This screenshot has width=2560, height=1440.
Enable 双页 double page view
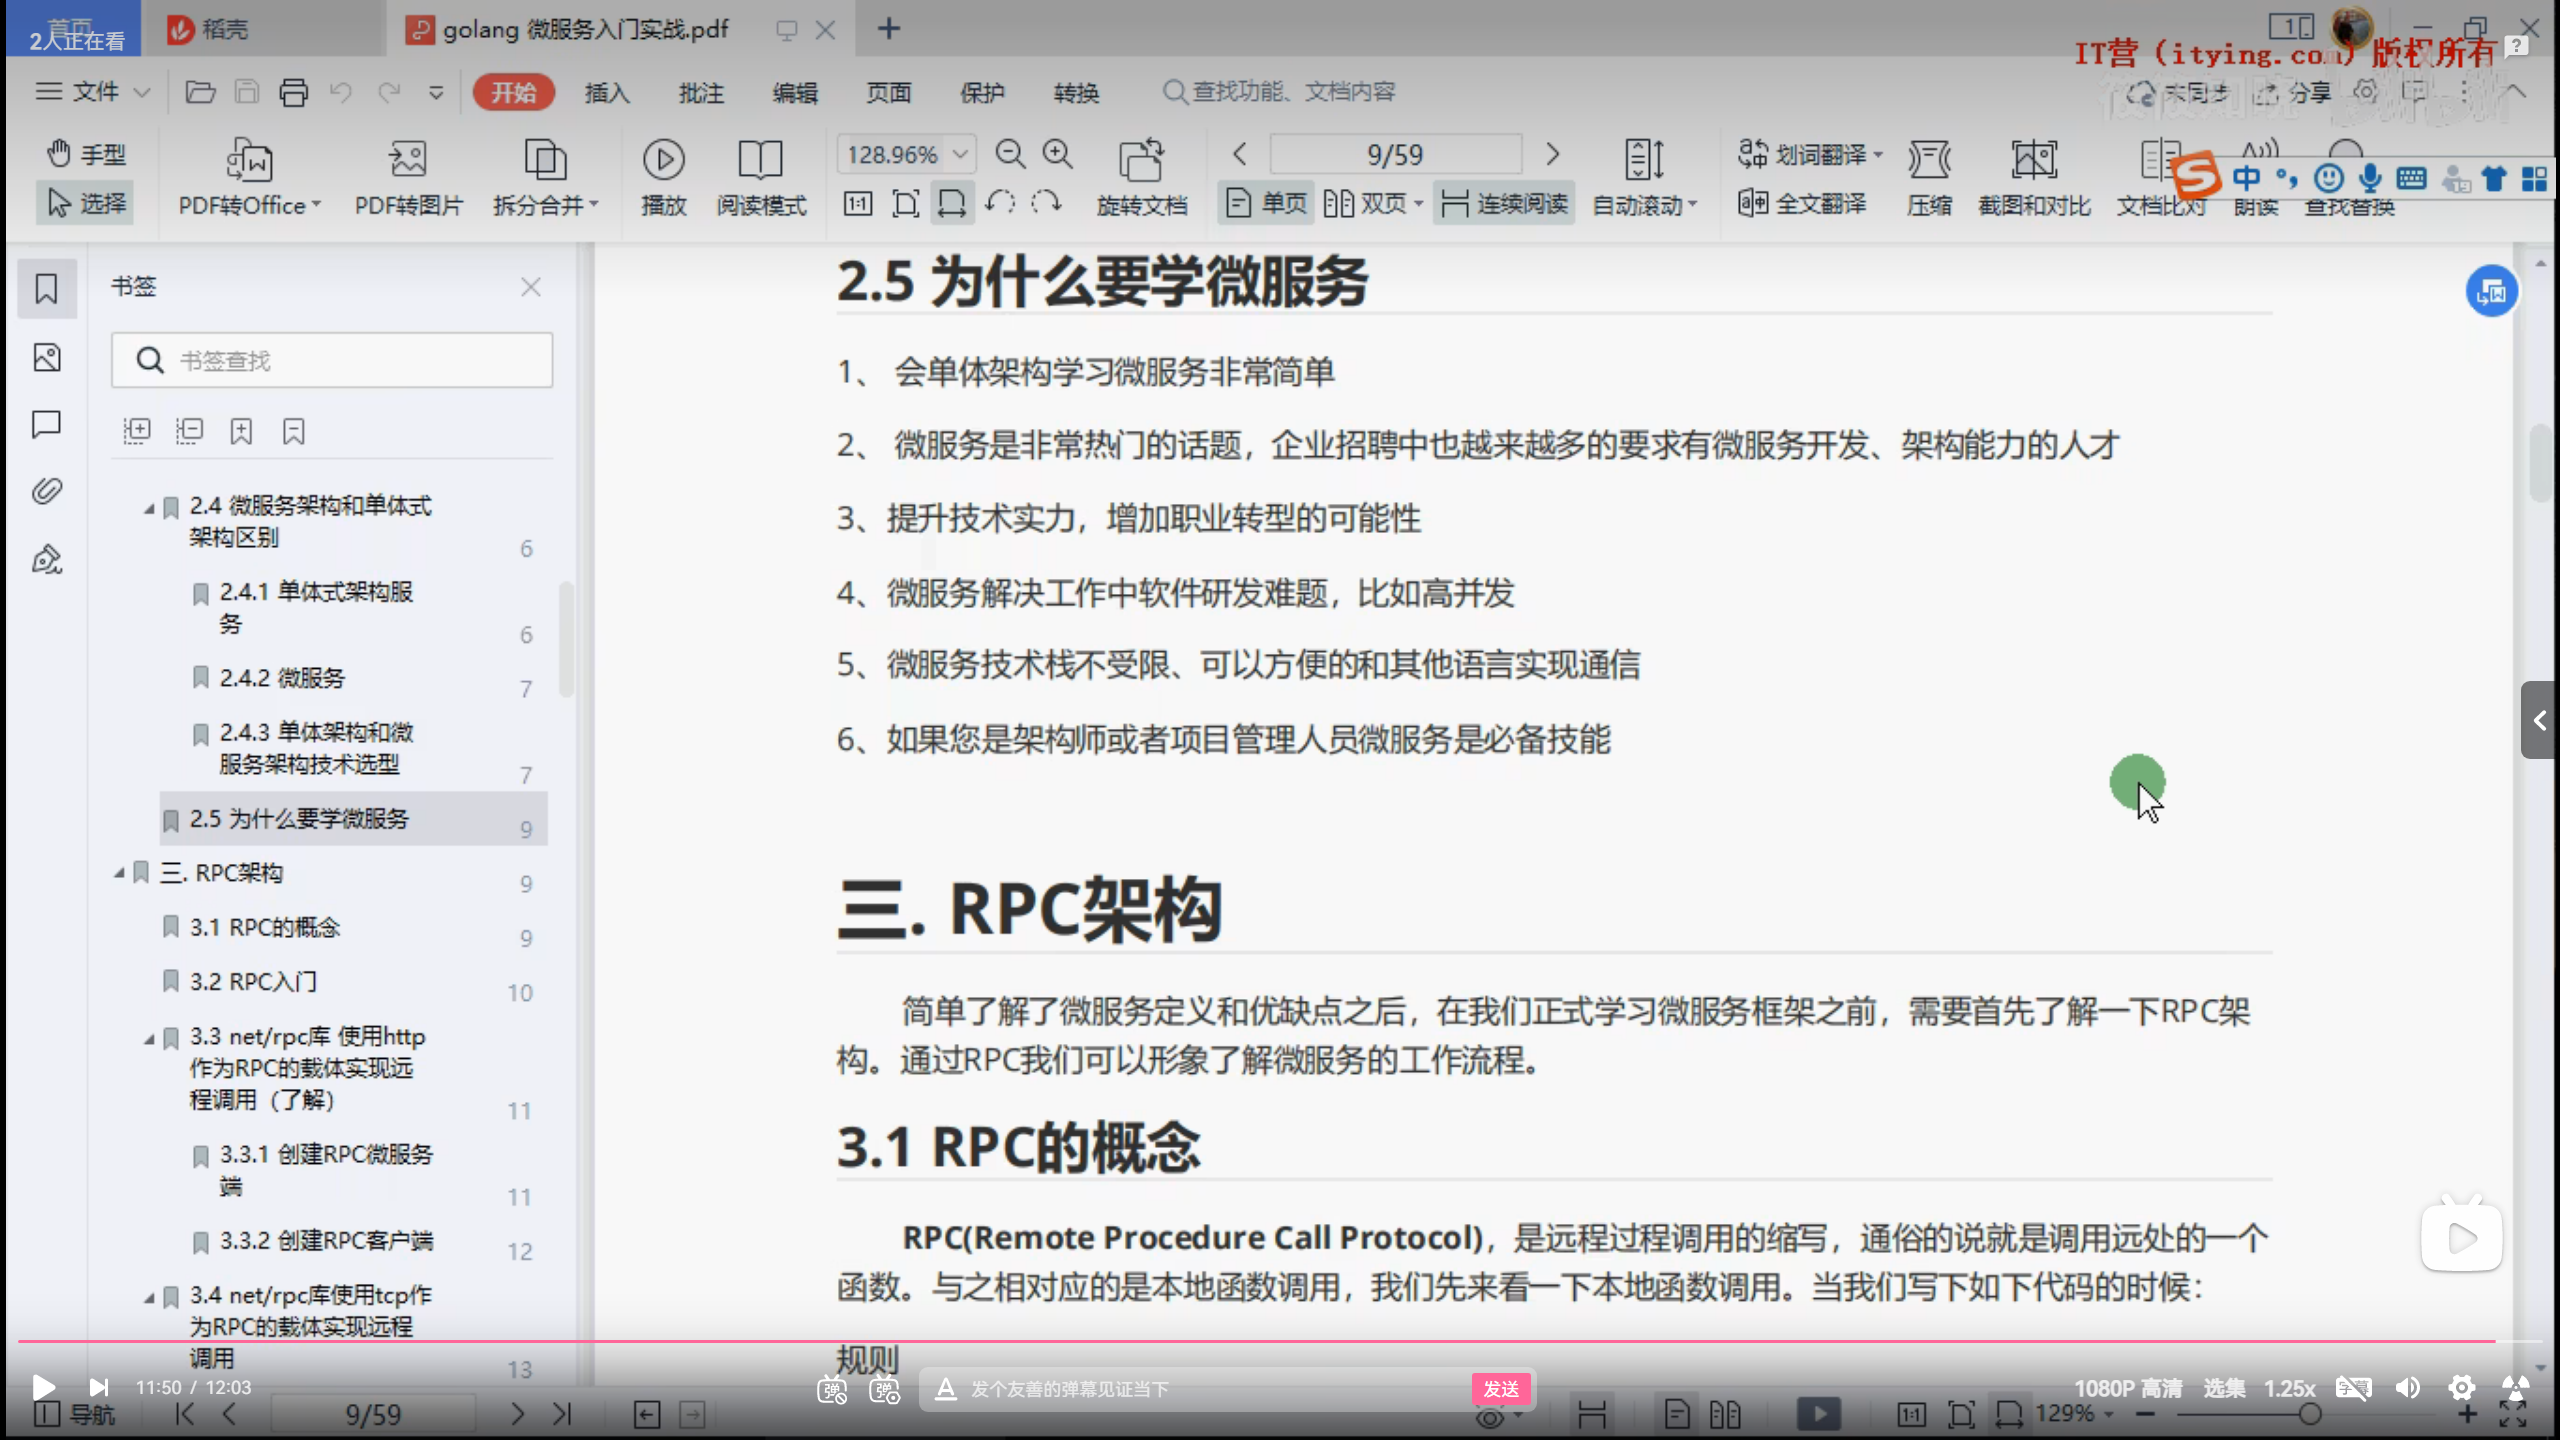click(1372, 203)
